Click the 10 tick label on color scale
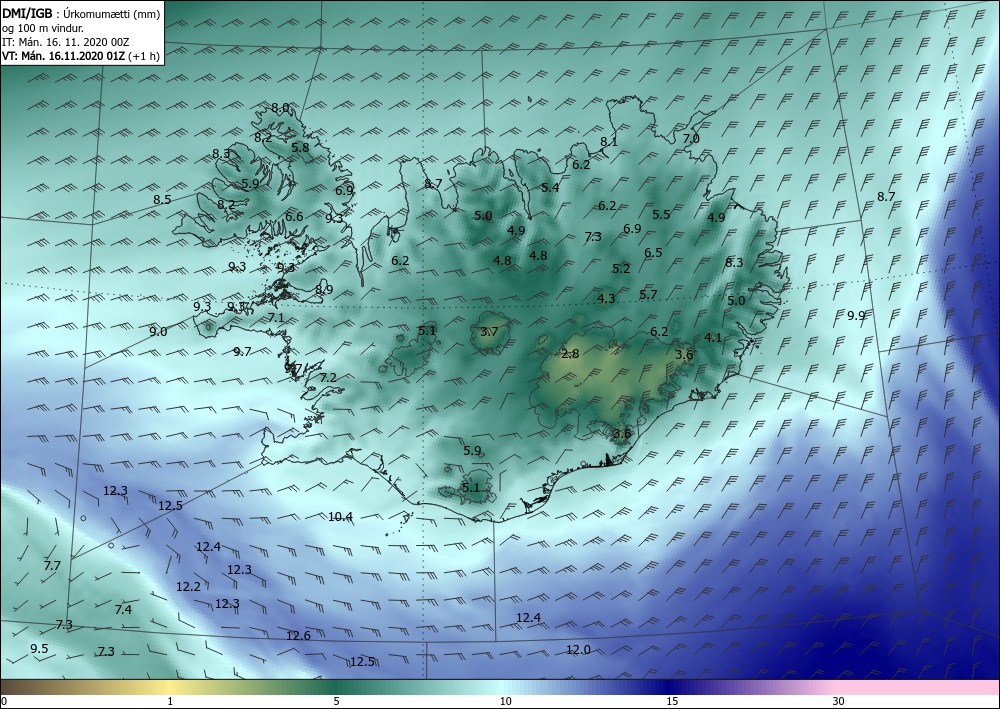This screenshot has height=709, width=1000. pos(505,701)
